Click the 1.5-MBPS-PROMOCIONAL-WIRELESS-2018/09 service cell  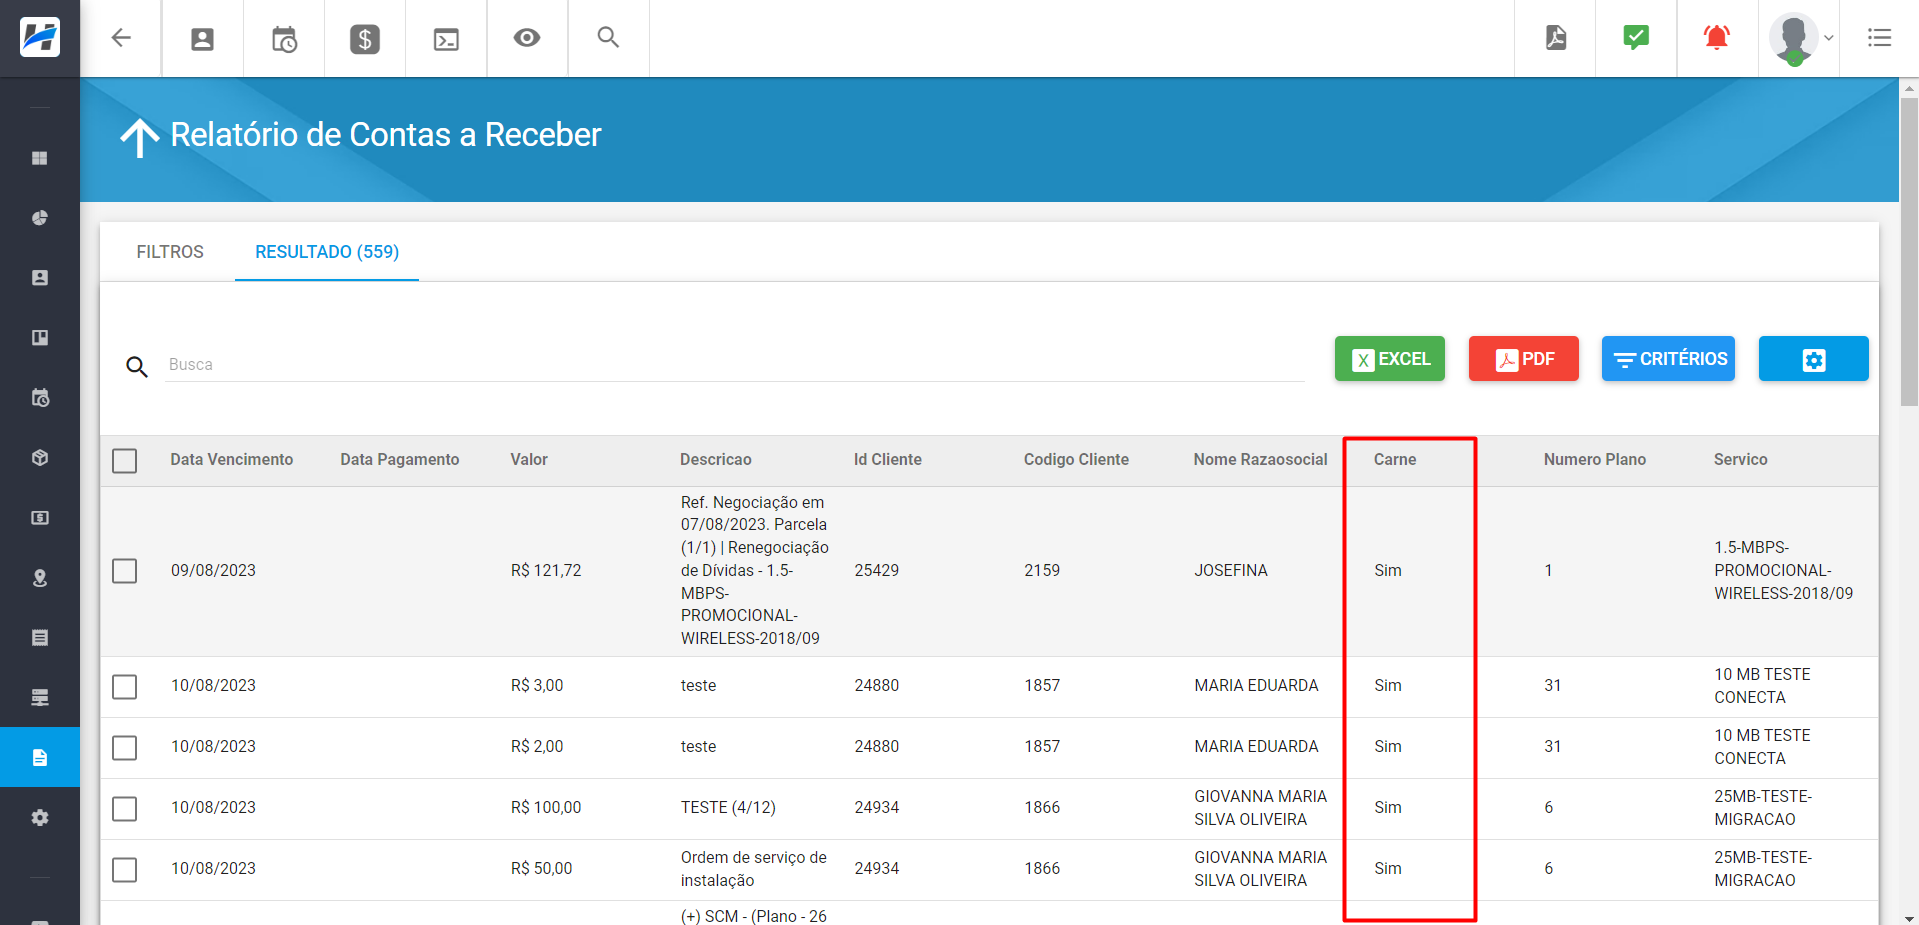[x=1784, y=571]
